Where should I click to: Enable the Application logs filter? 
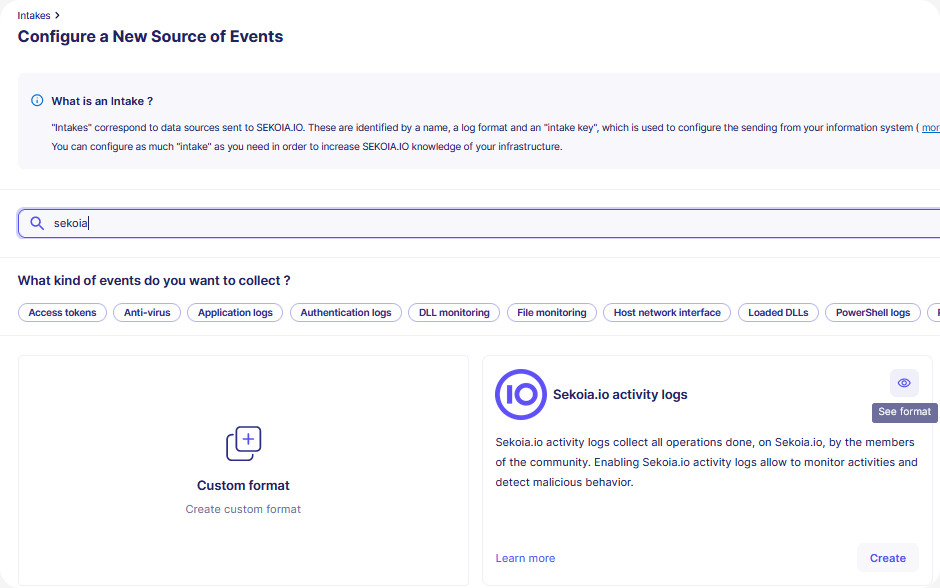point(235,313)
